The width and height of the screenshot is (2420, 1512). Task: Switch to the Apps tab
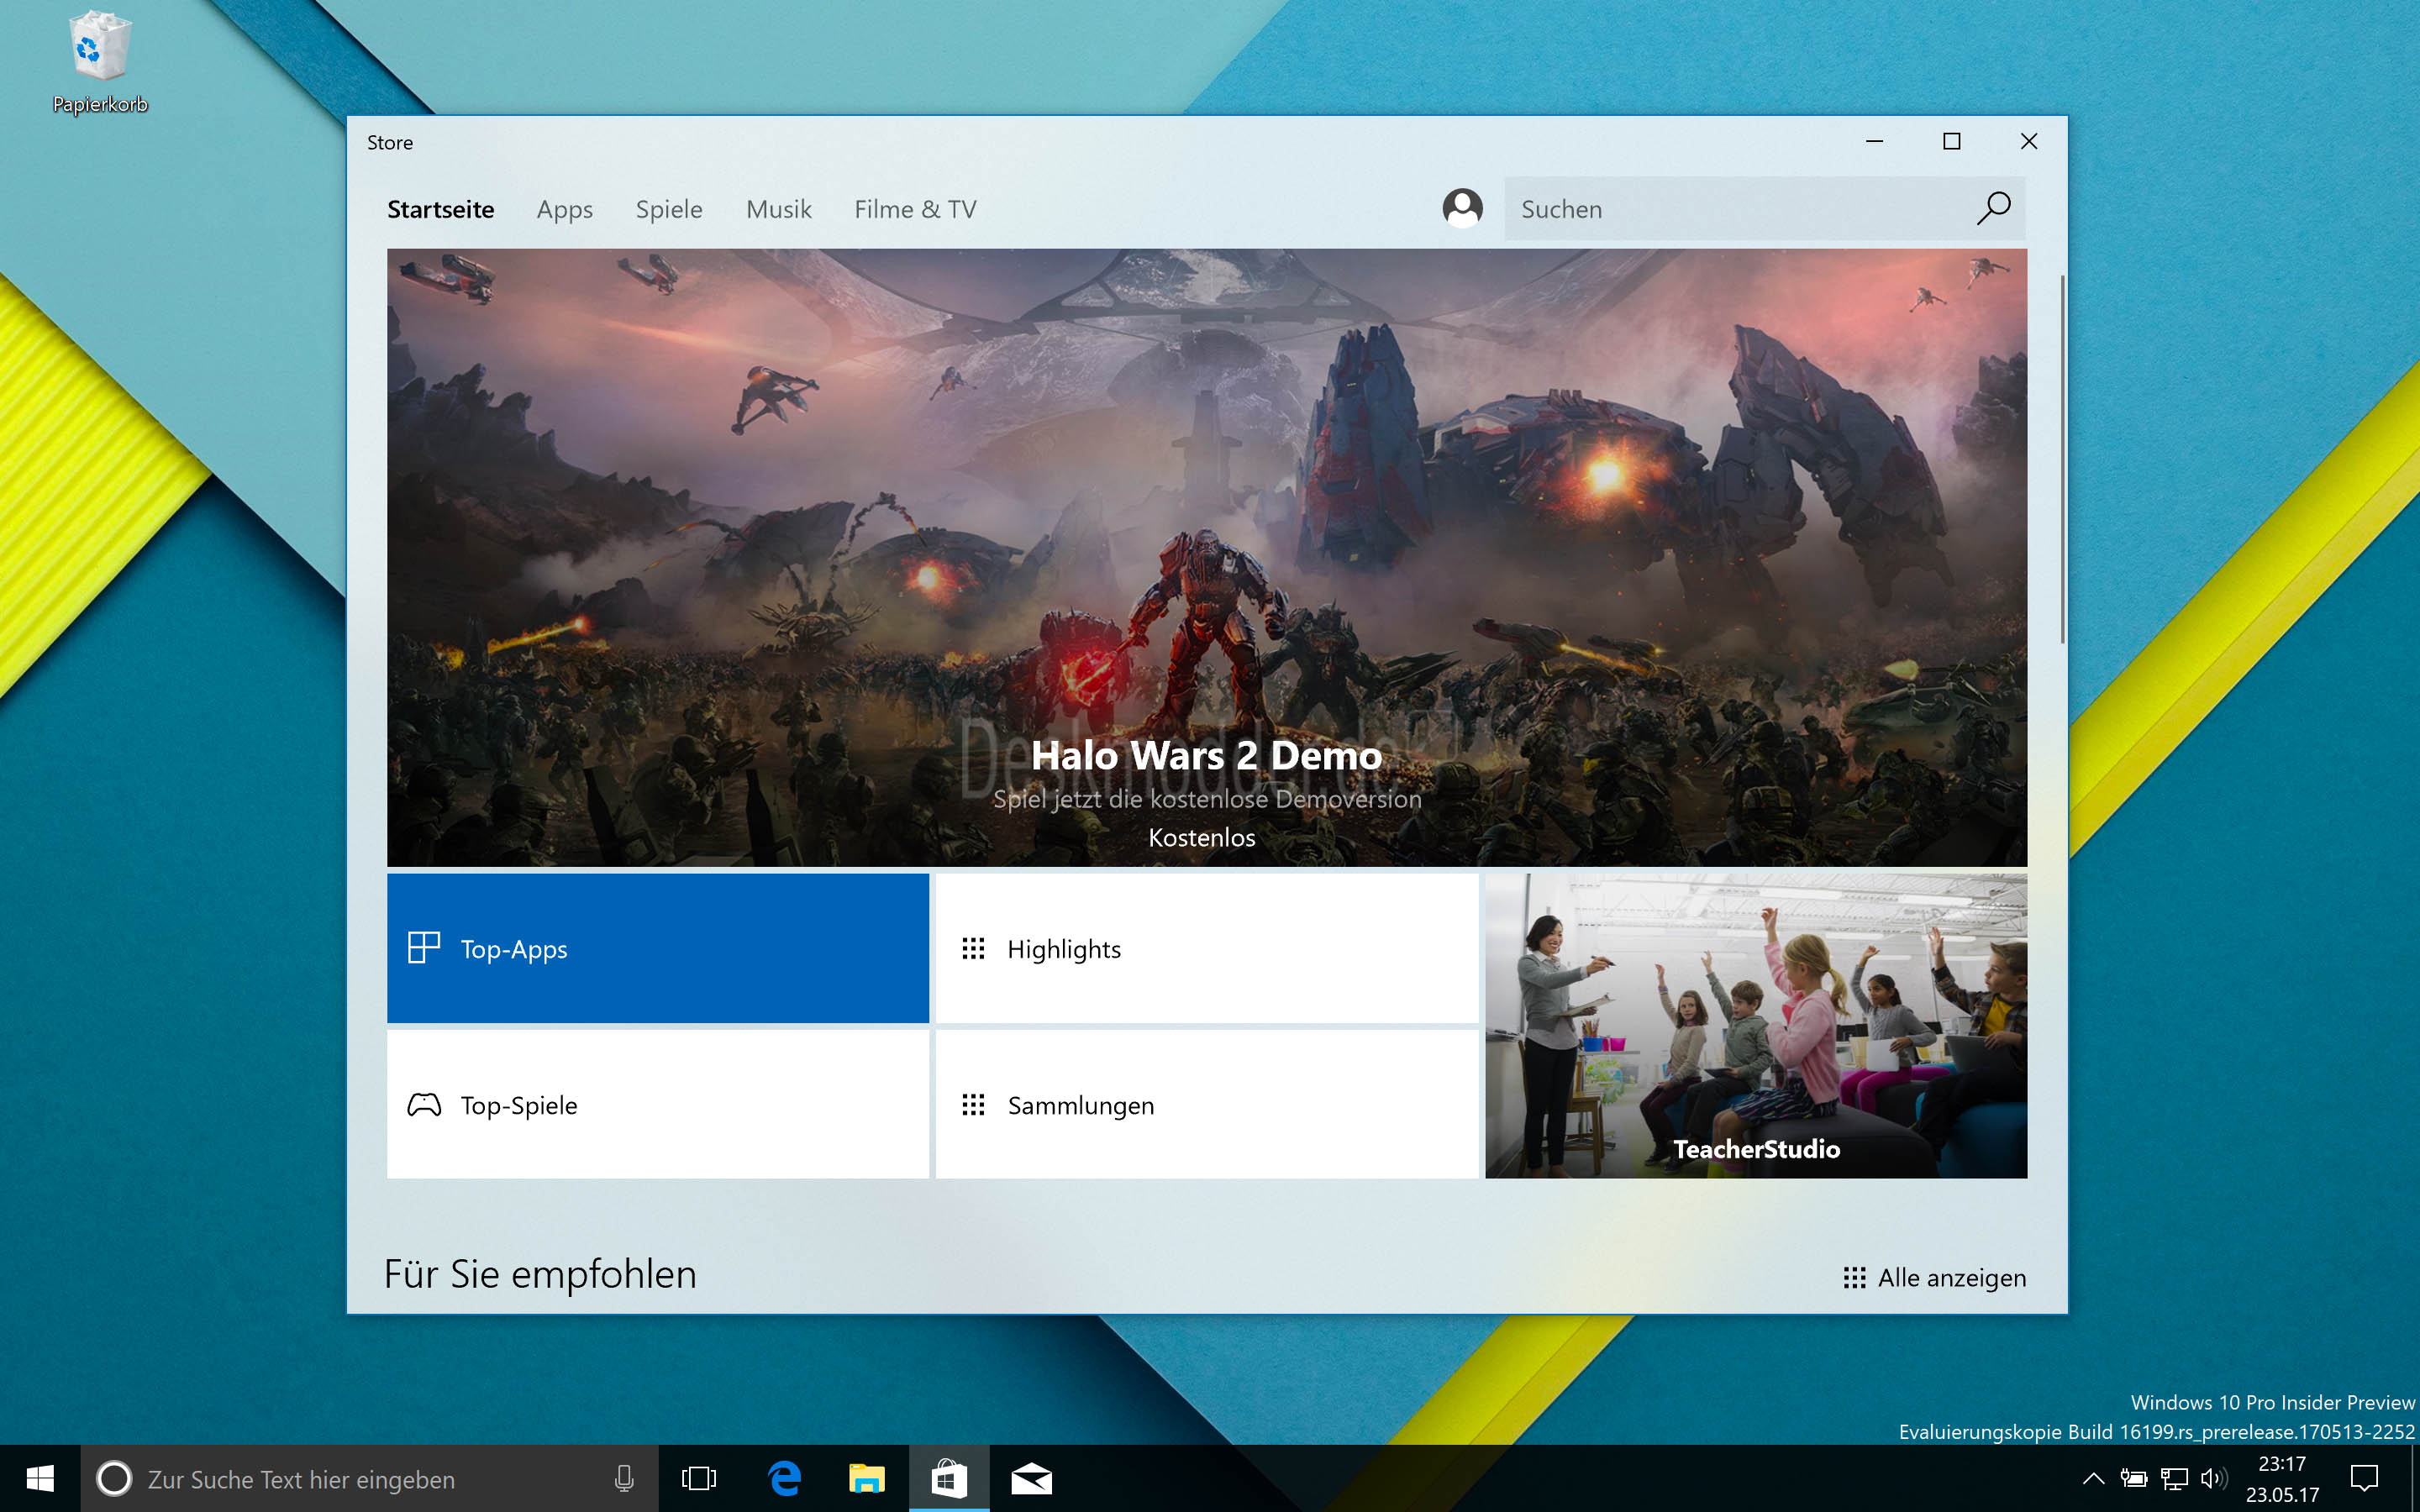(564, 209)
